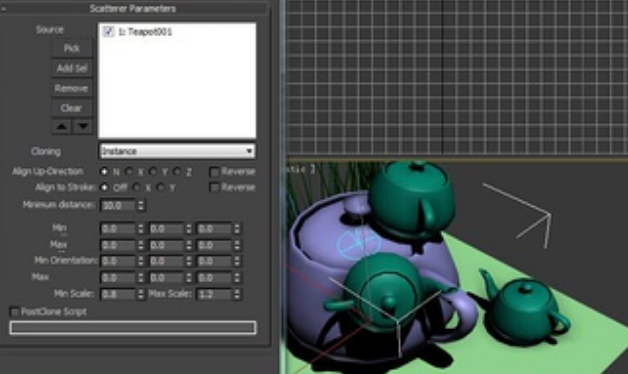Open the Cloning dropdown showing Instance
The height and width of the screenshot is (374, 628).
click(177, 151)
